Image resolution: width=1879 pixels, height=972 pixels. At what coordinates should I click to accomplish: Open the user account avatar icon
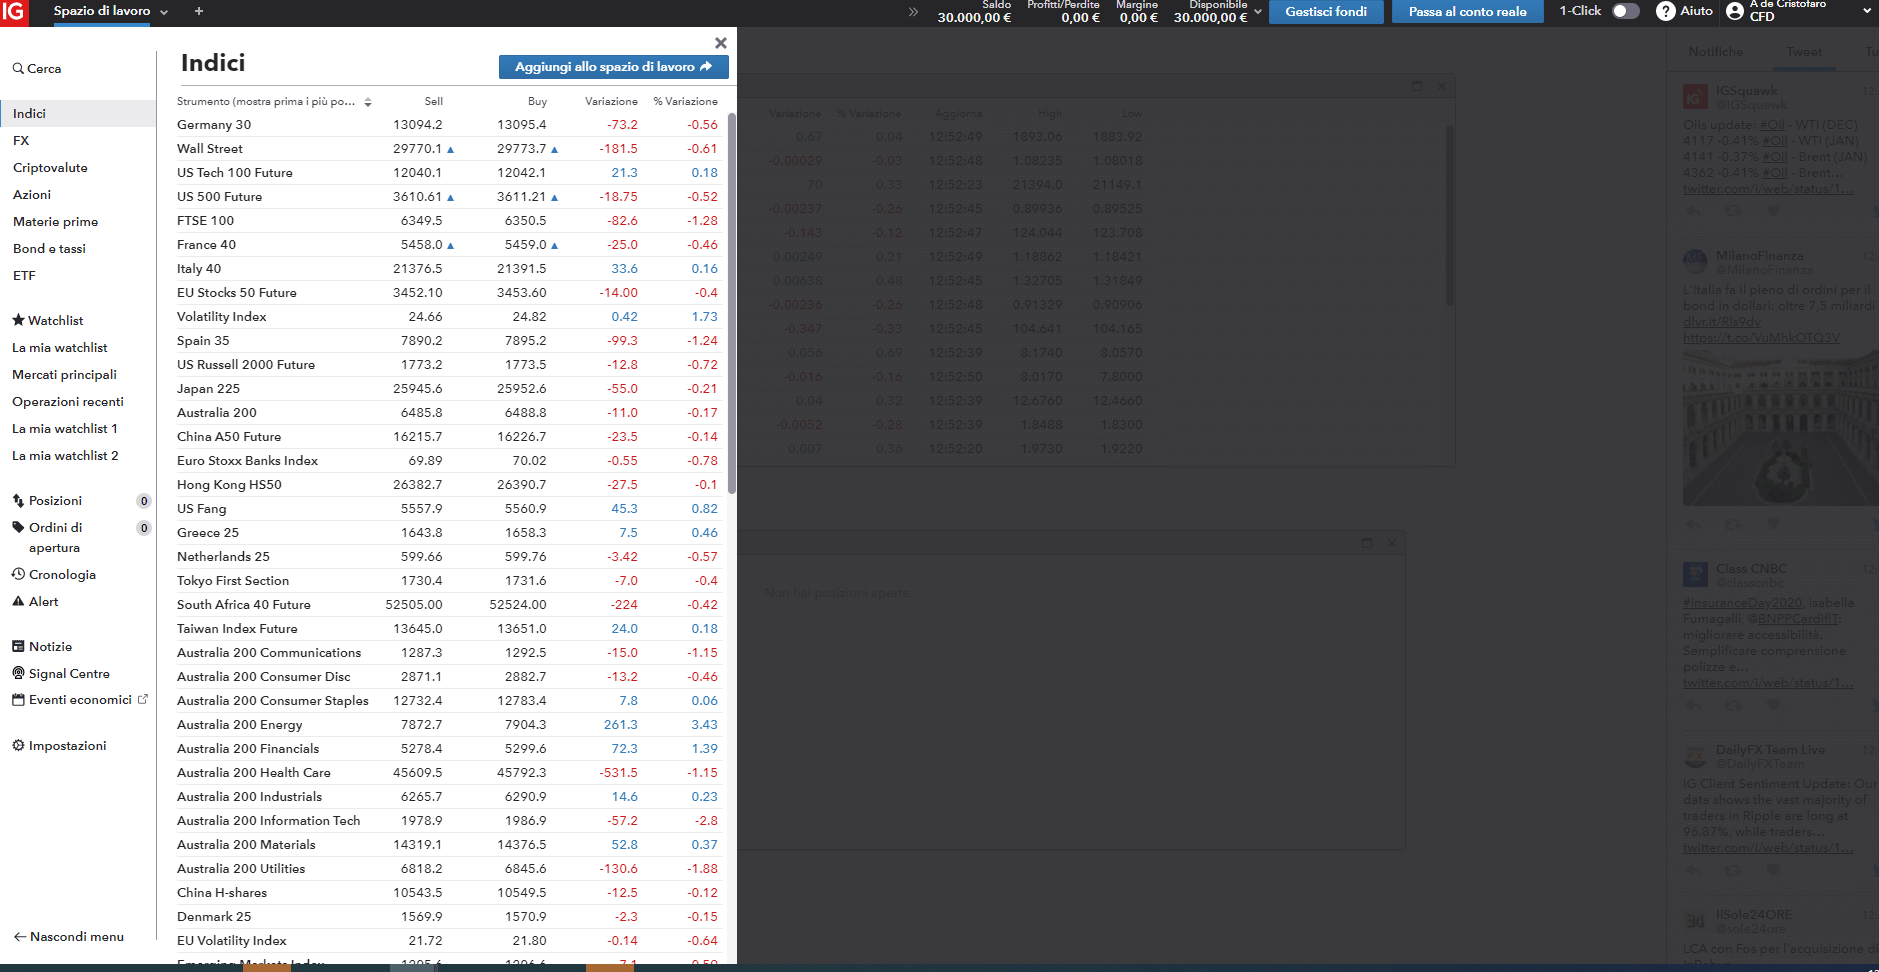click(x=1735, y=11)
